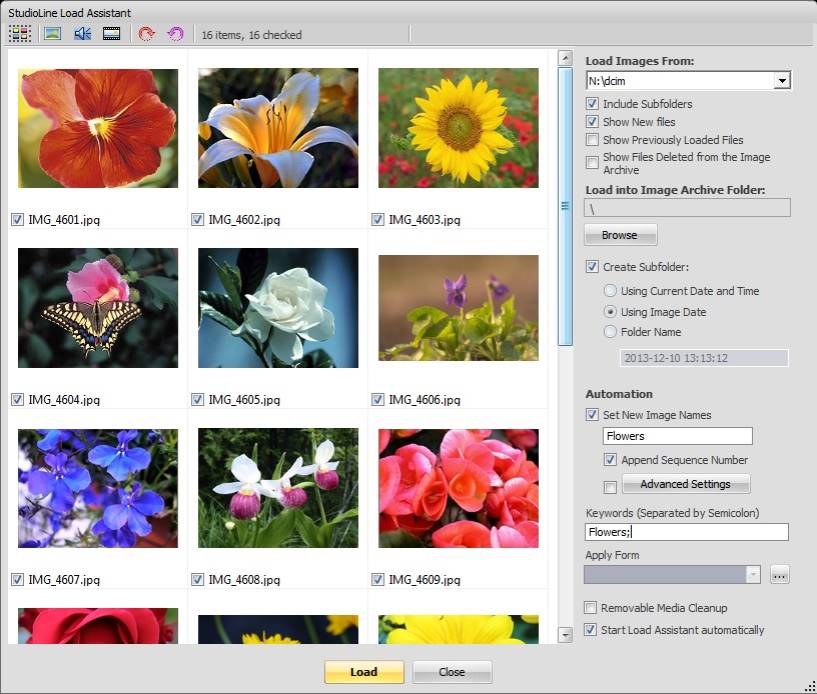Select the butterfly thumbnail IMG_4604
Screen dimensions: 817x694
click(98, 308)
